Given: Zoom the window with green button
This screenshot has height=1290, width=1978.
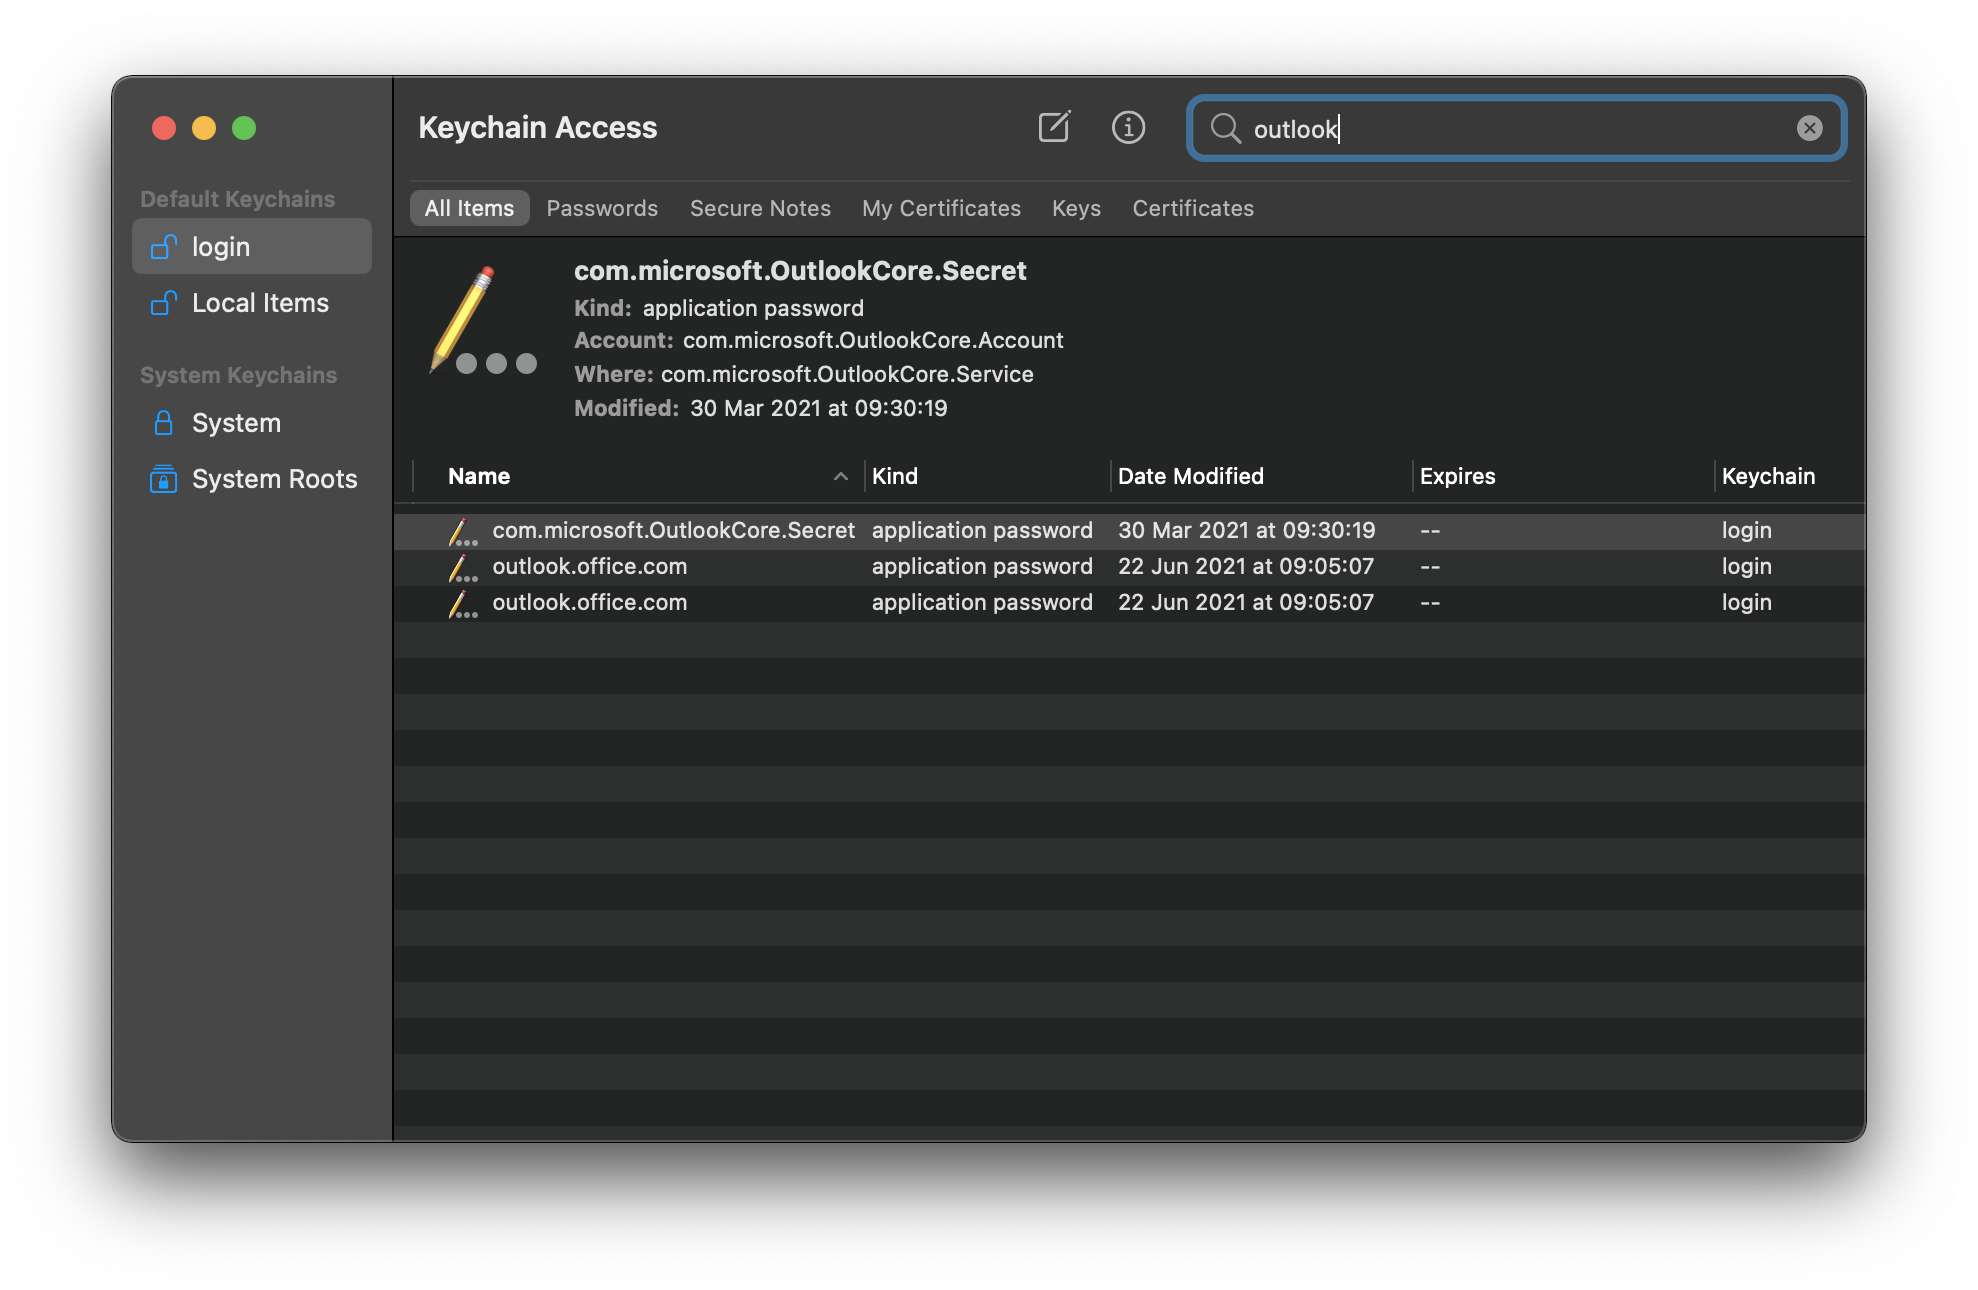Looking at the screenshot, I should 244,128.
